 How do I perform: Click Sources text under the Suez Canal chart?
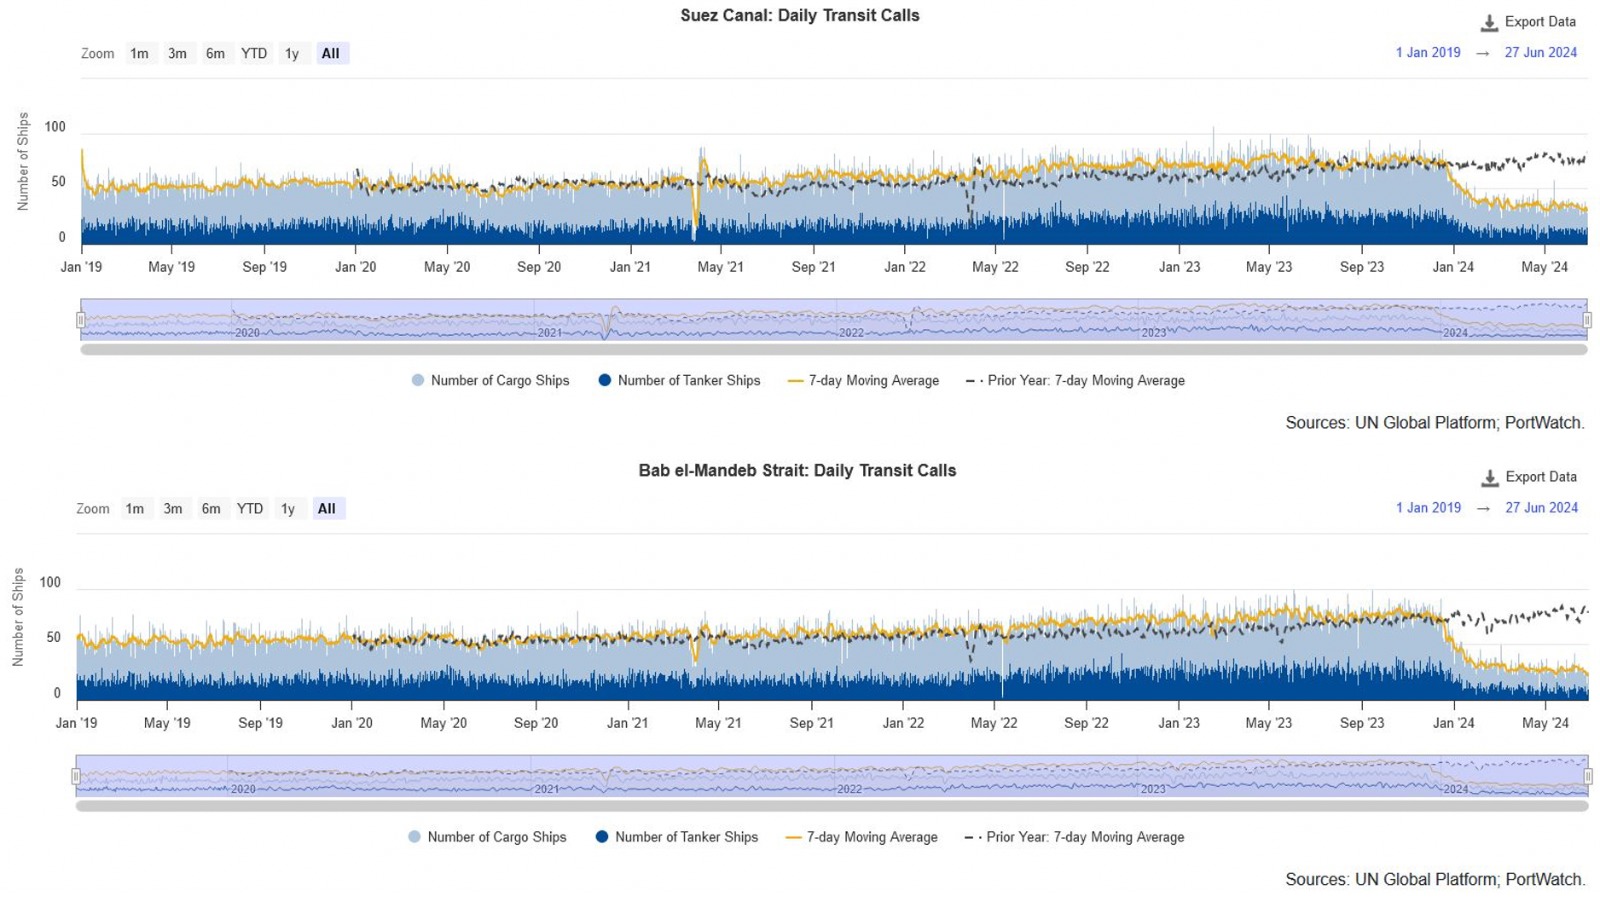click(1435, 423)
